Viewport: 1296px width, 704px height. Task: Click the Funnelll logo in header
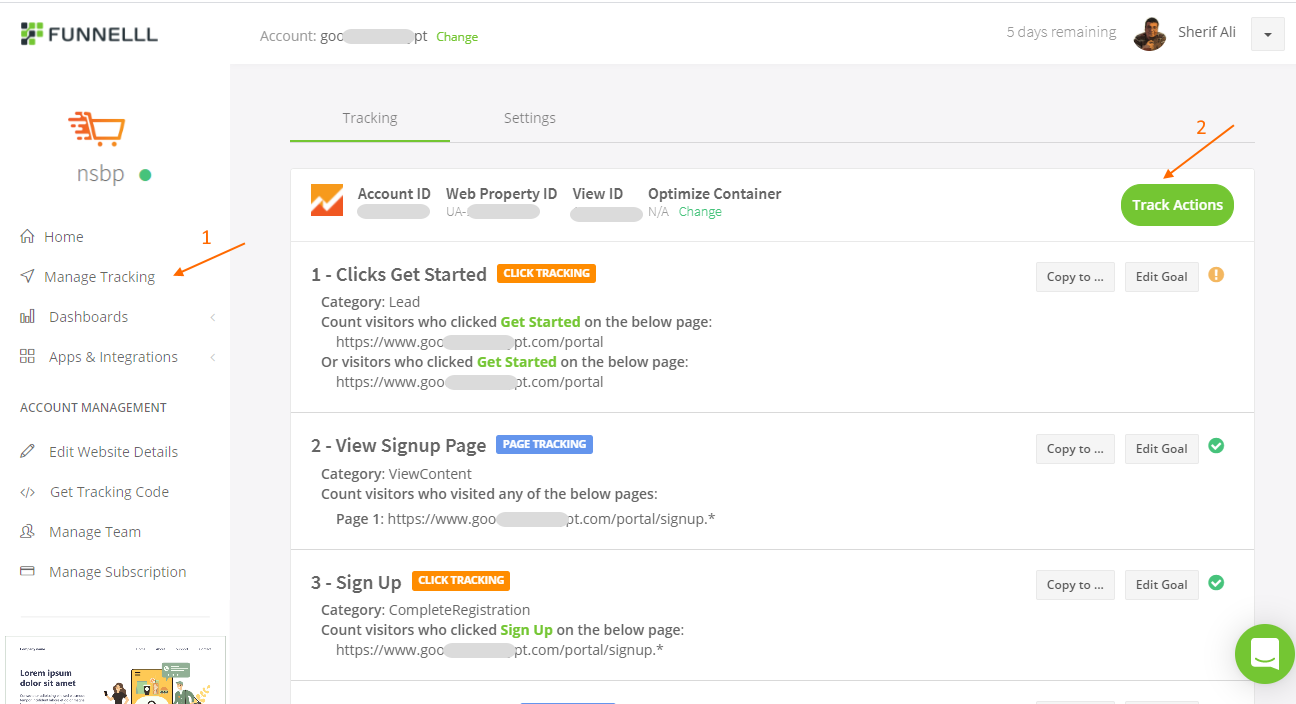(89, 34)
